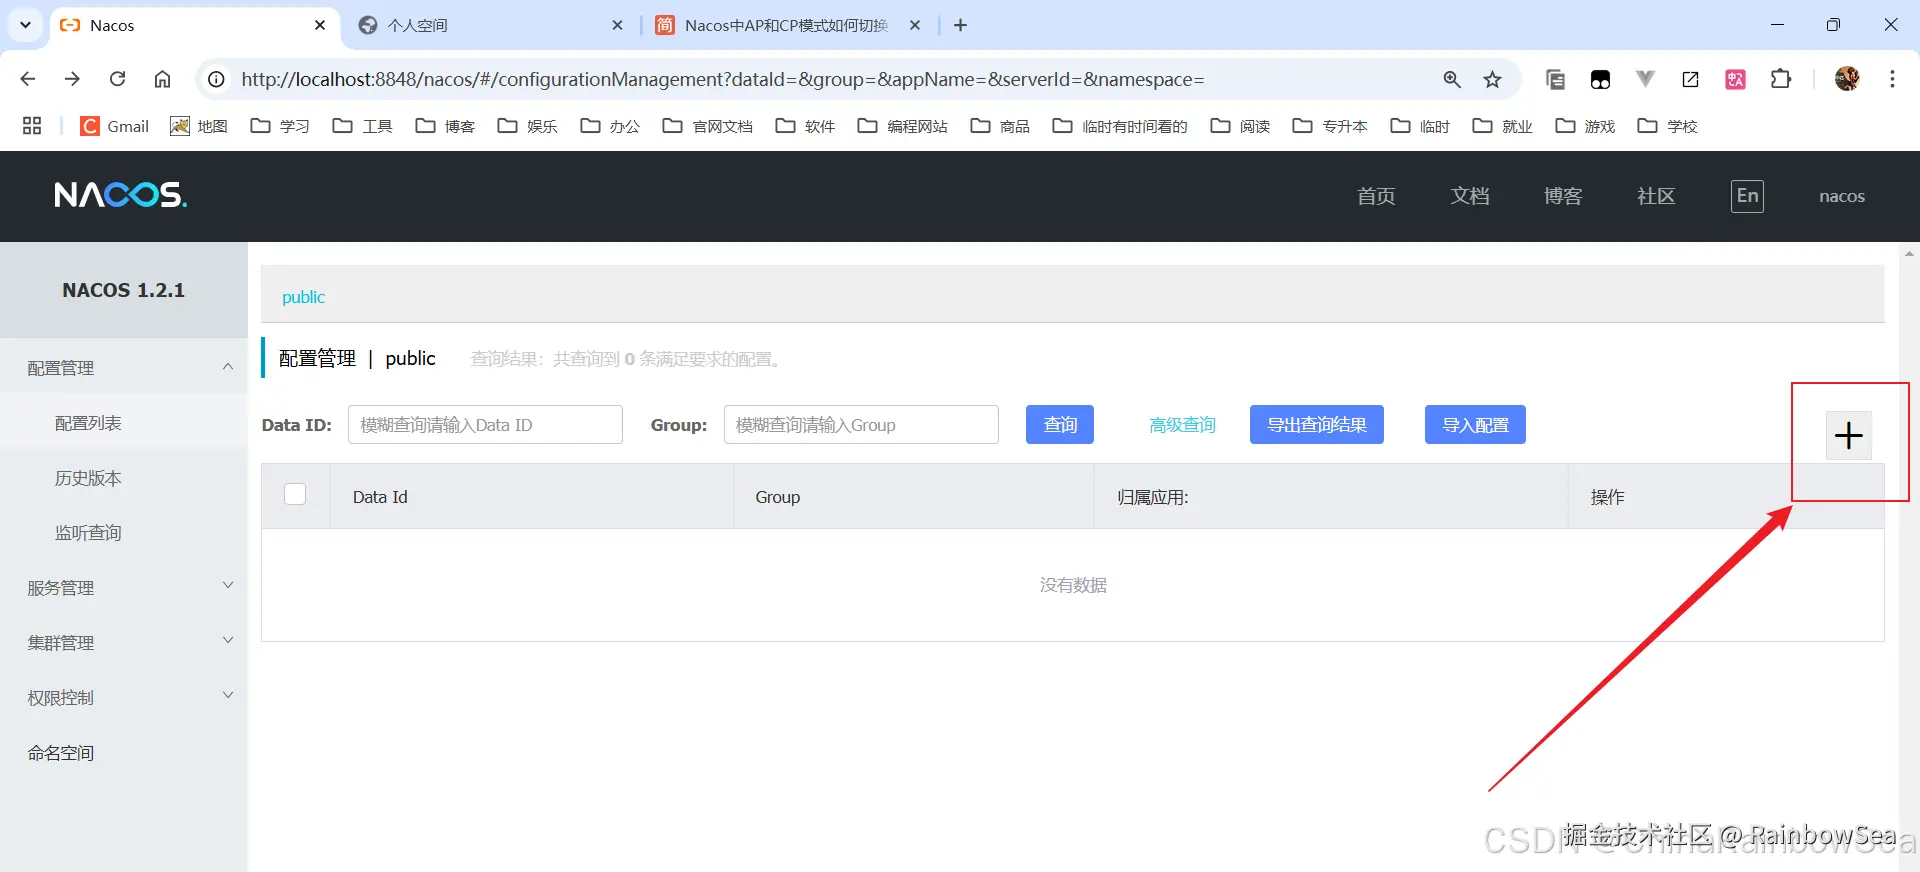1920x872 pixels.
Task: Open 社区 in the top navigation
Action: (x=1656, y=196)
